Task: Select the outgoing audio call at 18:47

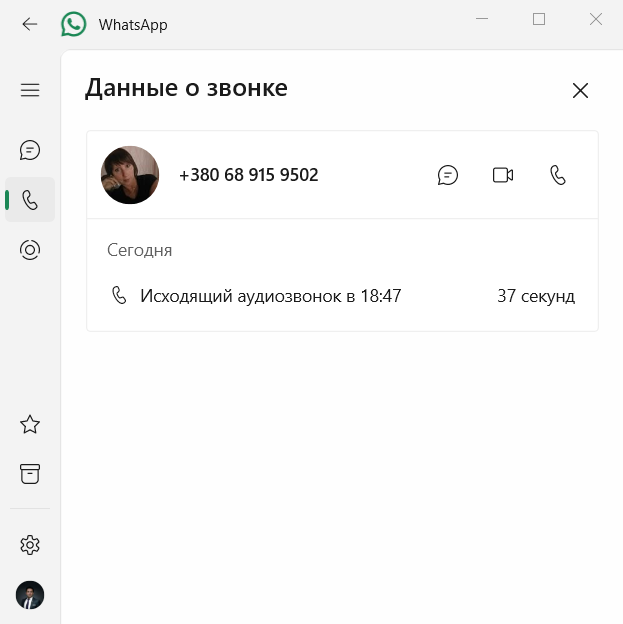Action: 342,296
